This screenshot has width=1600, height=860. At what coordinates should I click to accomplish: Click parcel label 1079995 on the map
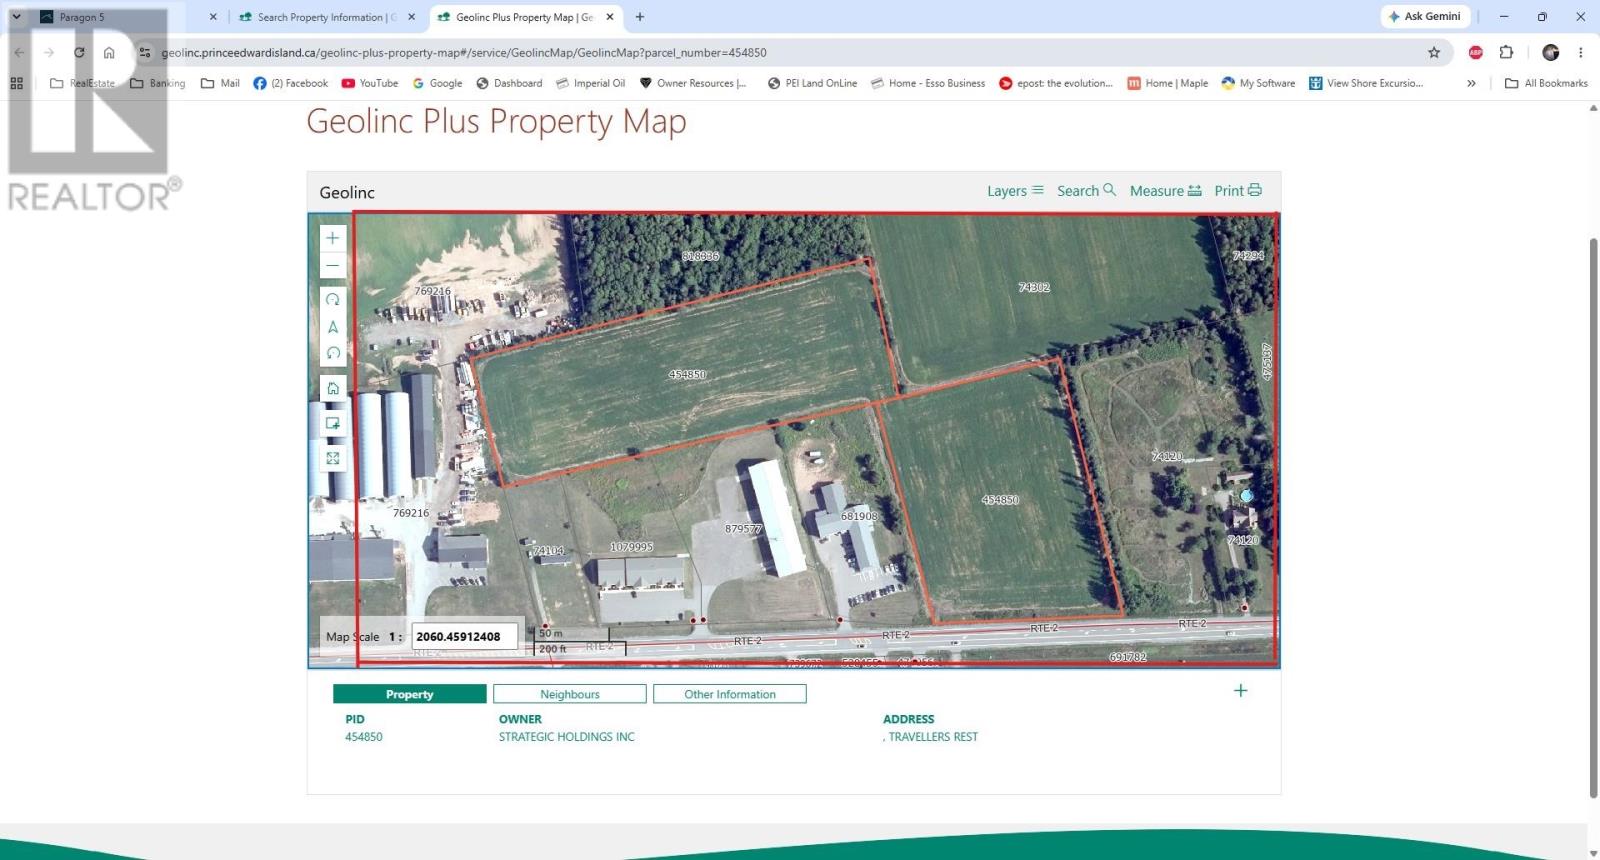click(x=631, y=547)
